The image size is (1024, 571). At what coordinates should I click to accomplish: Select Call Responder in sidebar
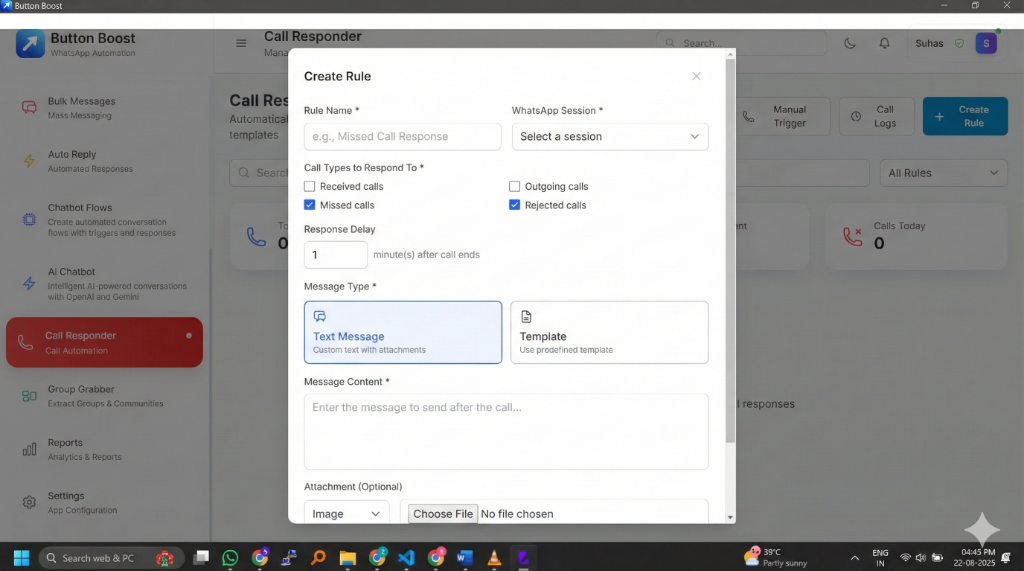tap(104, 342)
